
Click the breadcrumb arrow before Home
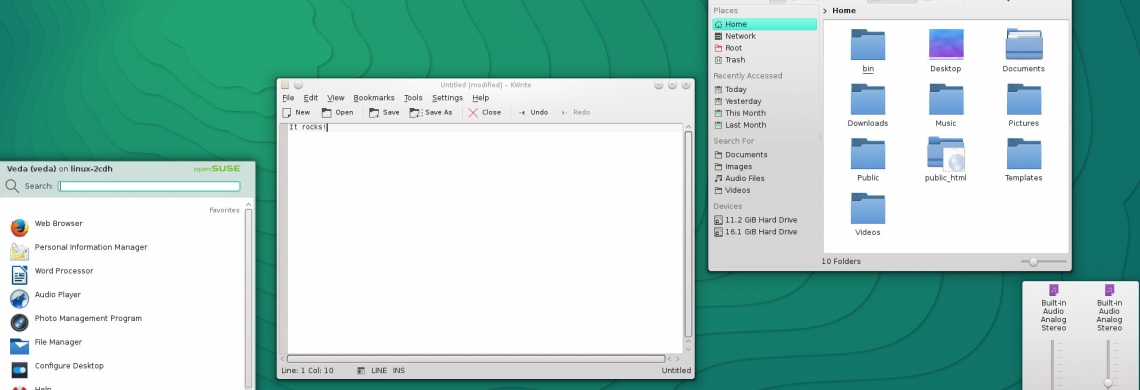point(825,11)
